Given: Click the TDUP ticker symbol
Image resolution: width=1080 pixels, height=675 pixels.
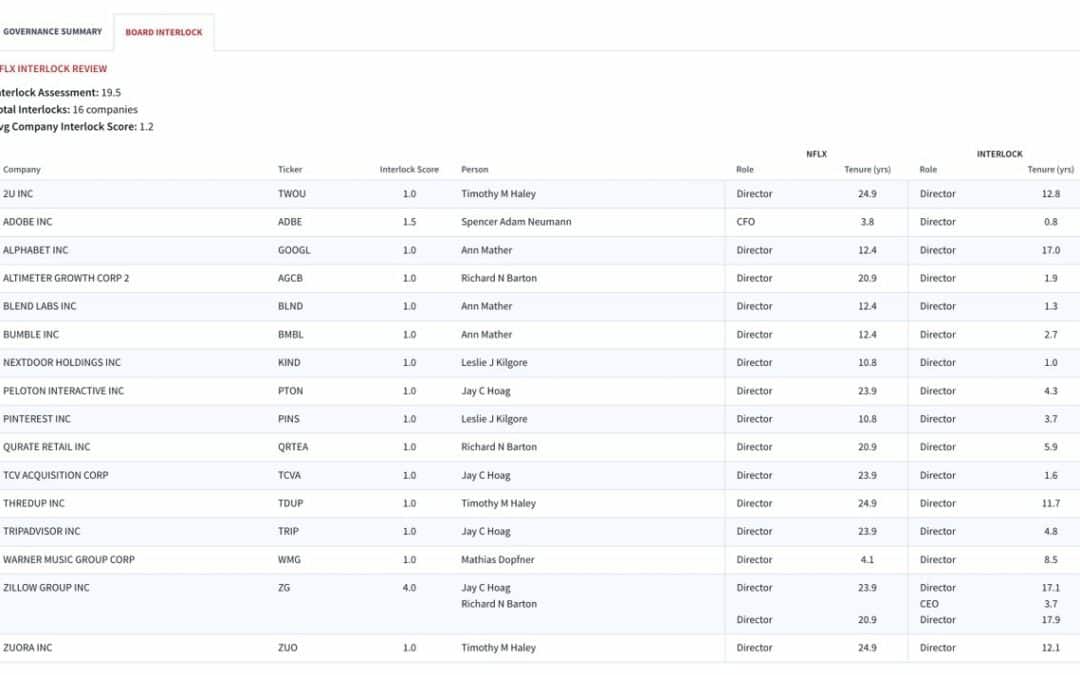Looking at the screenshot, I should coord(291,503).
